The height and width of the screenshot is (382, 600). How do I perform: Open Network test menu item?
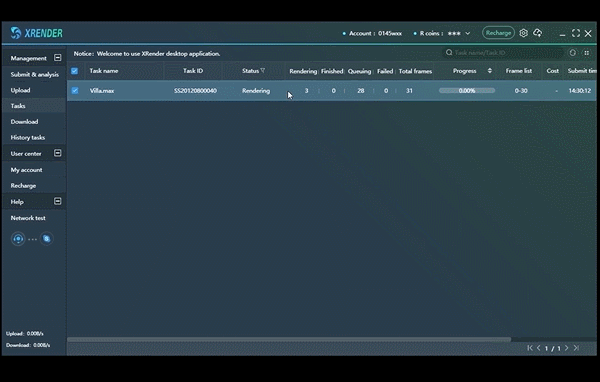point(28,218)
